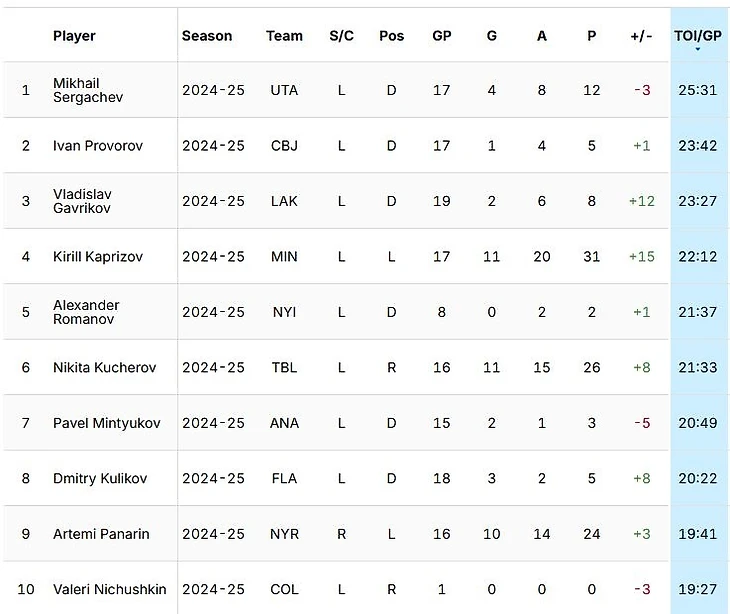Sort by the S/C column header
Image resolution: width=730 pixels, height=614 pixels.
[341, 36]
